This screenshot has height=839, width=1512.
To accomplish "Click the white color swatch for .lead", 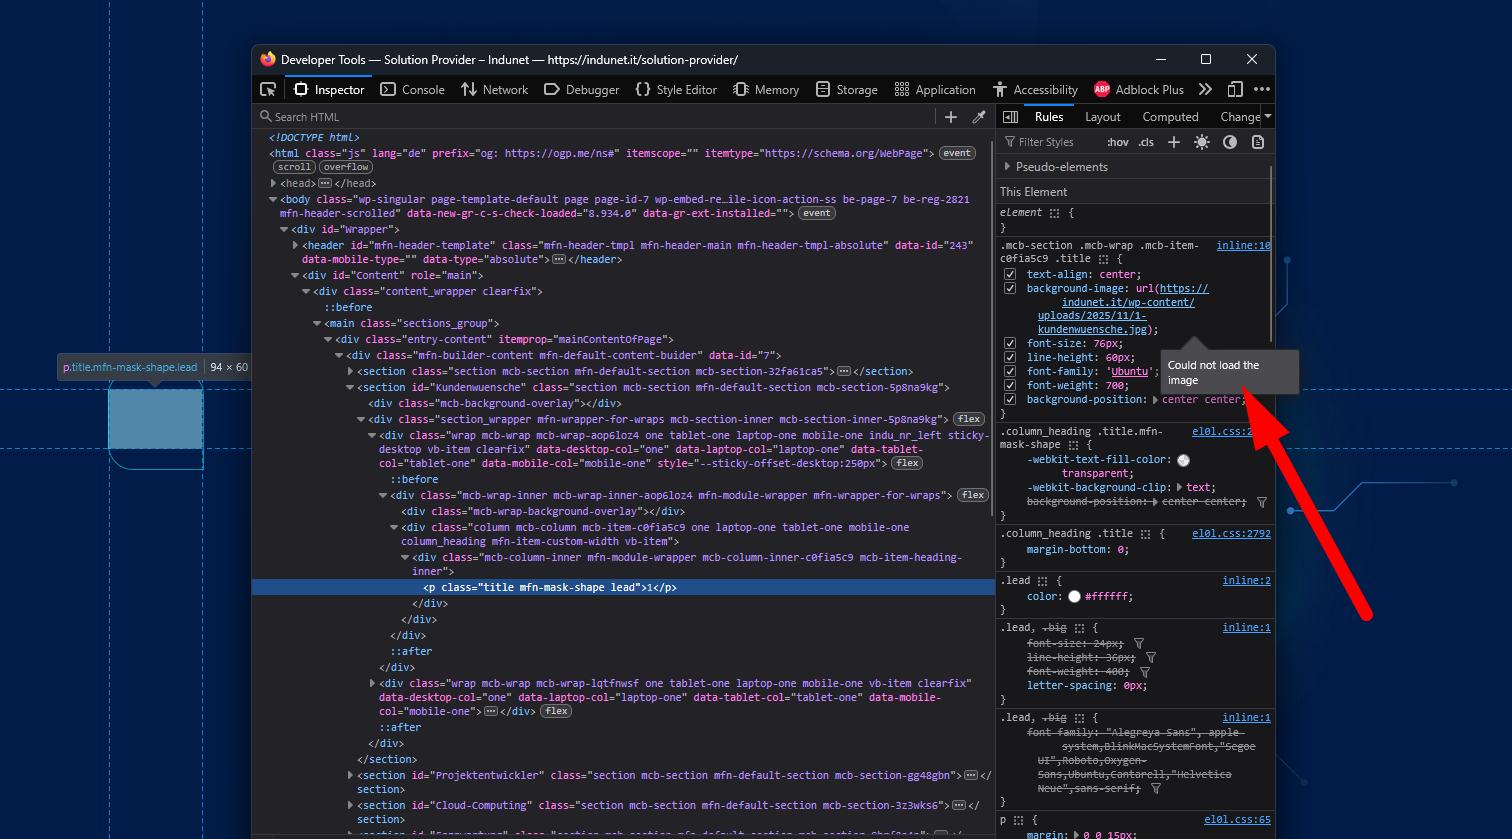I will (1074, 596).
